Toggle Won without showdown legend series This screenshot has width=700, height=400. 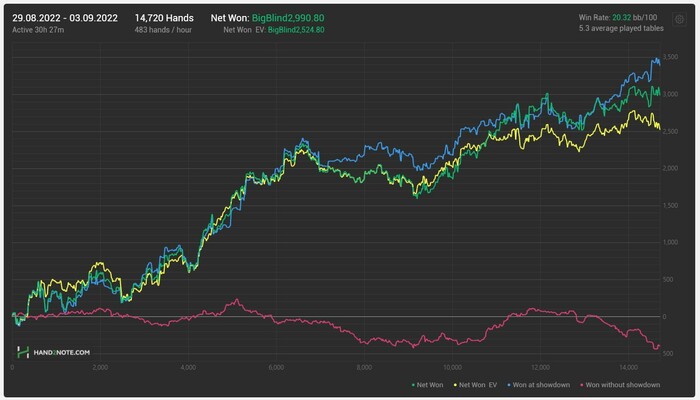[620, 385]
